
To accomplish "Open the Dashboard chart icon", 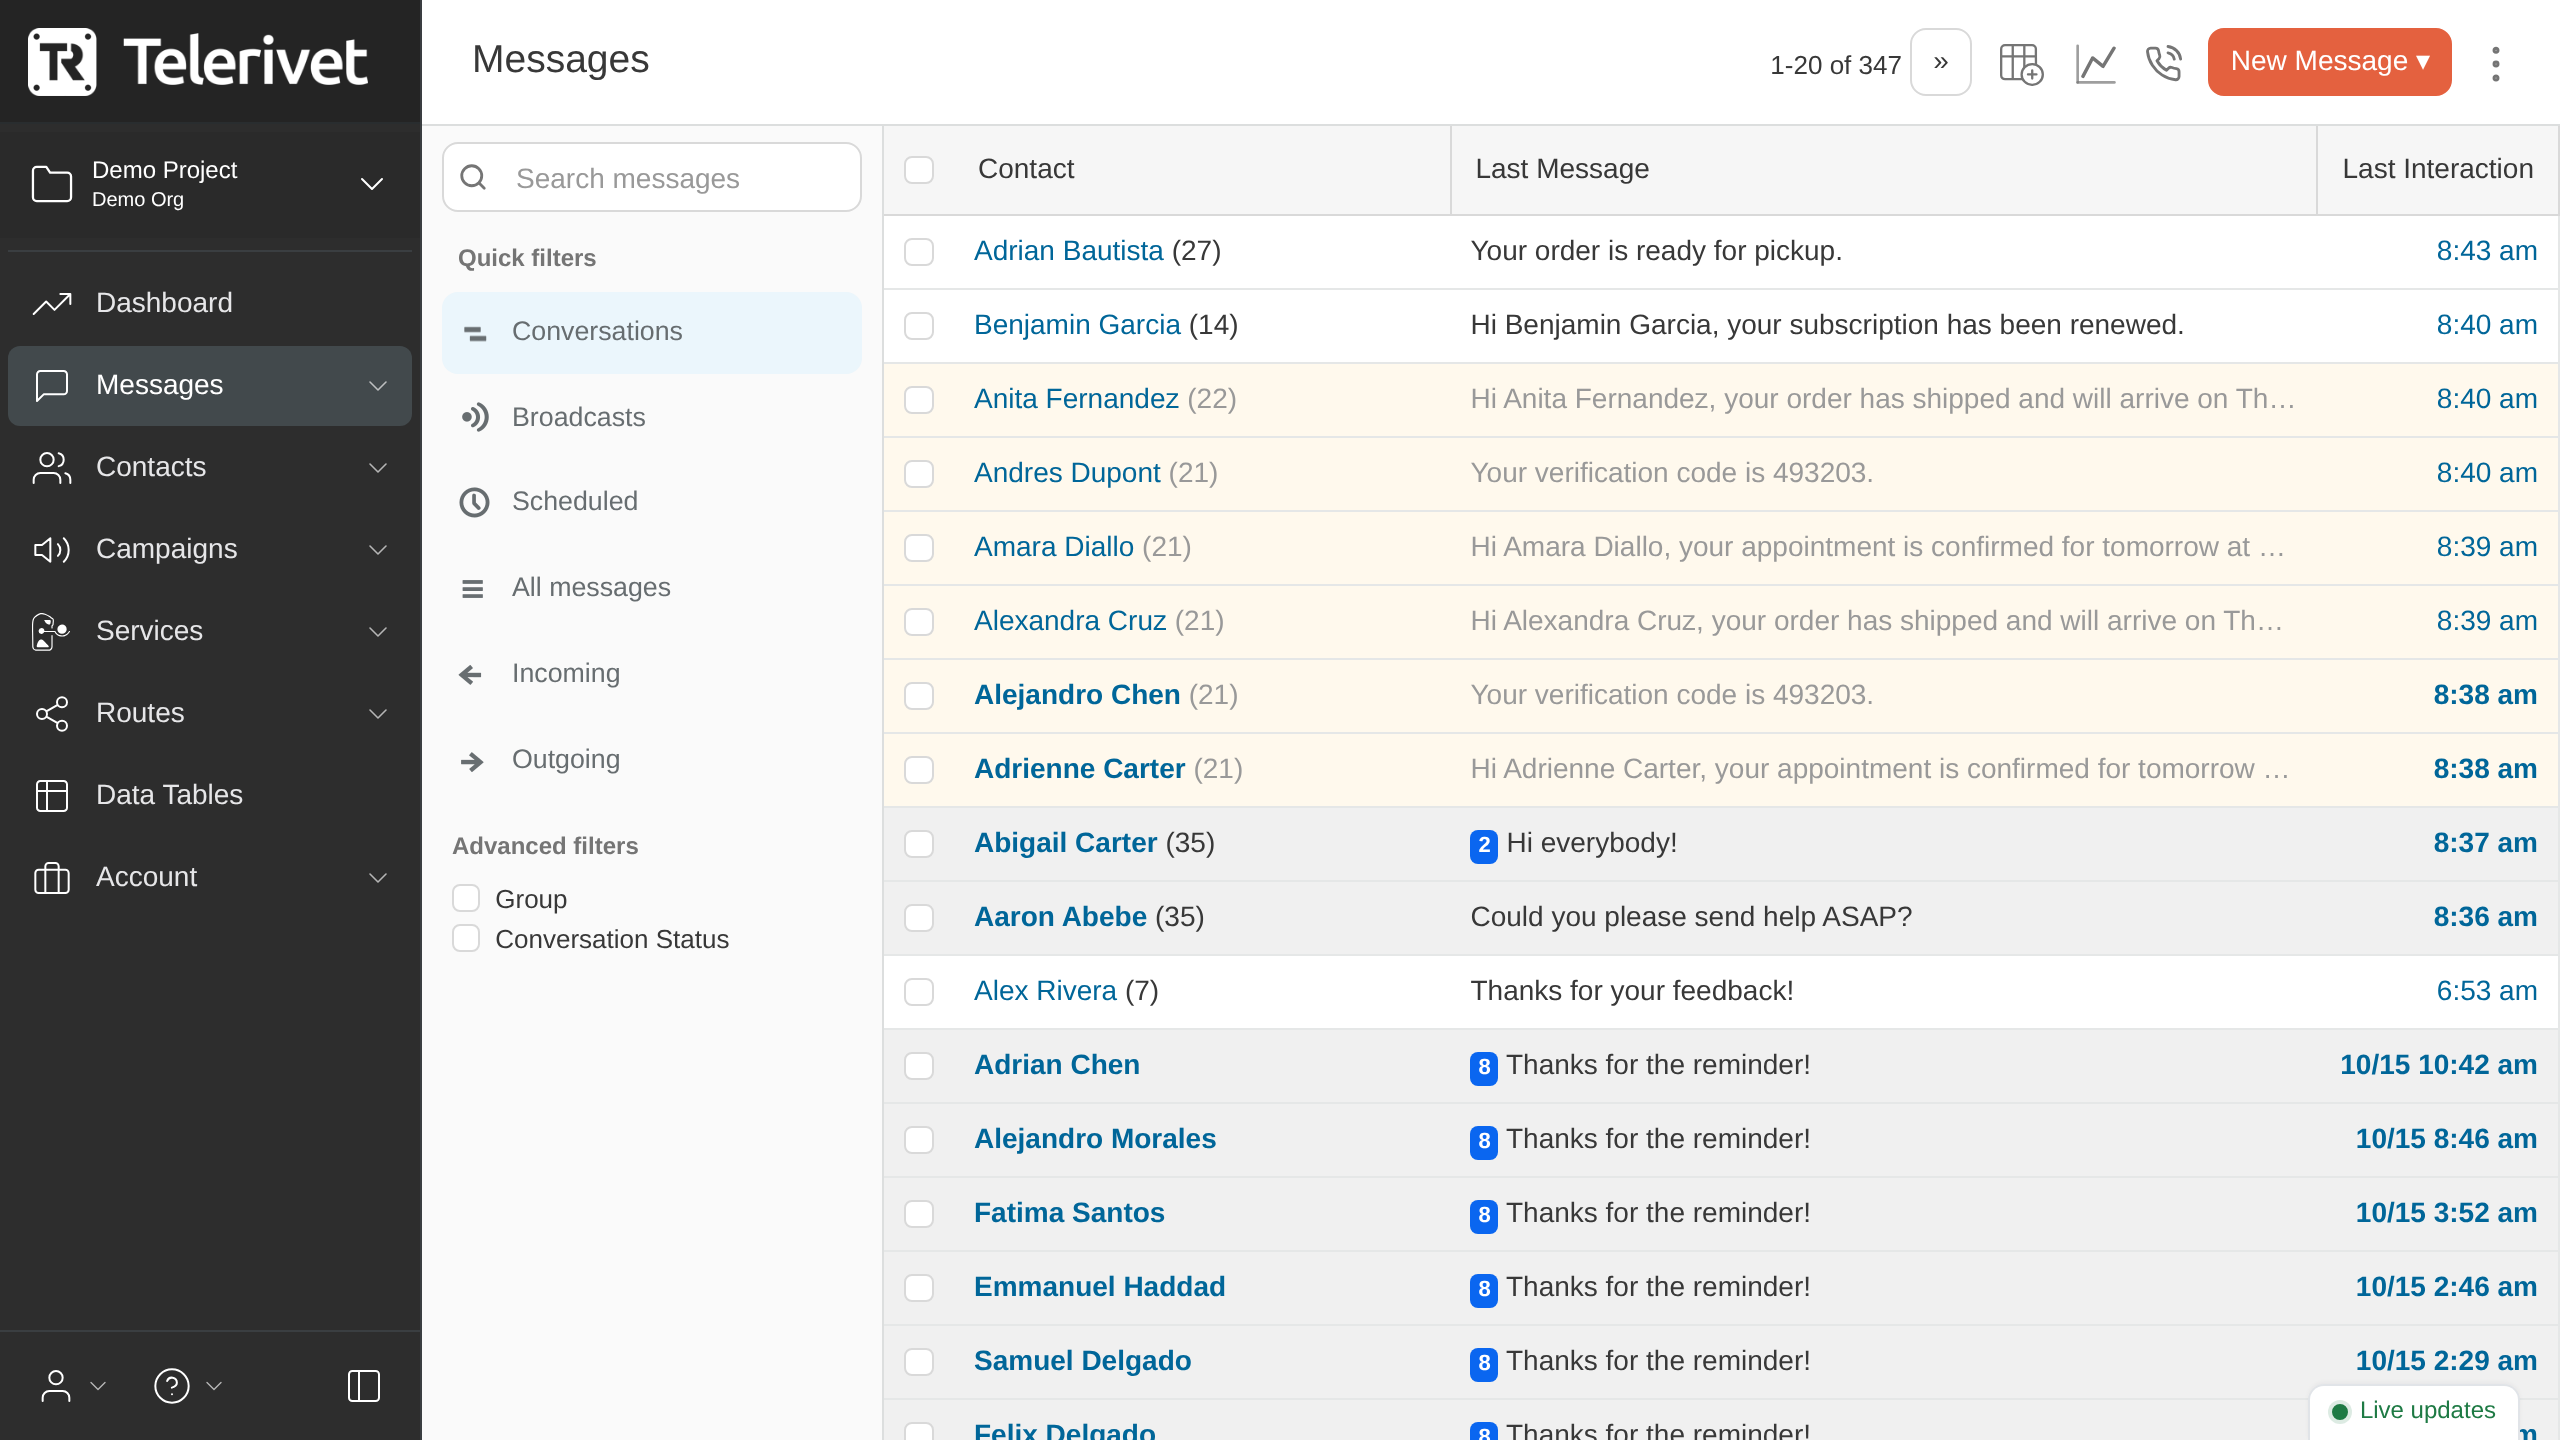I will tap(52, 303).
